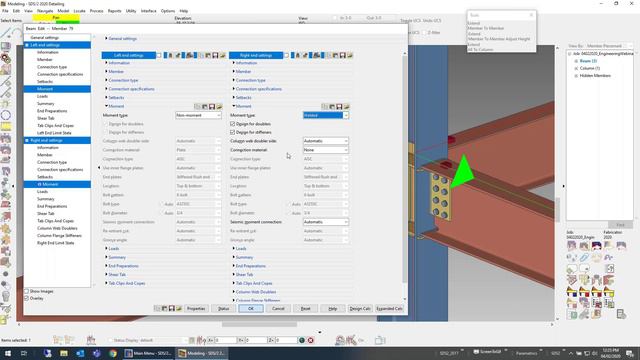Open the Reports menu
The width and height of the screenshot is (640, 360).
click(114, 11)
